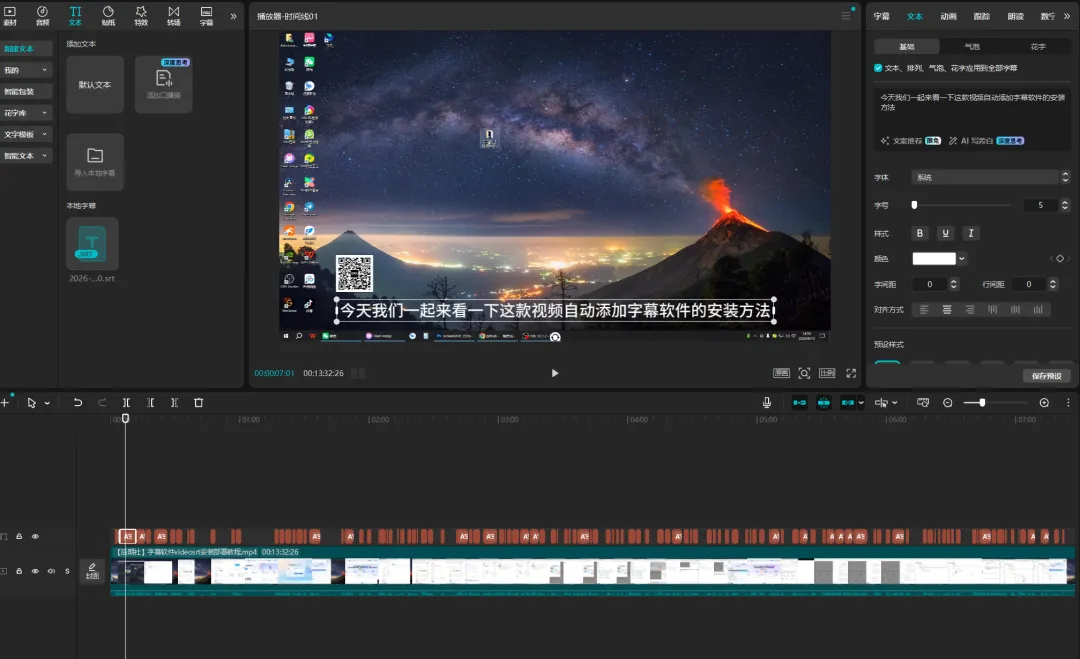Click the white text color swatch
Screen dimensions: 1080x659
pos(934,259)
